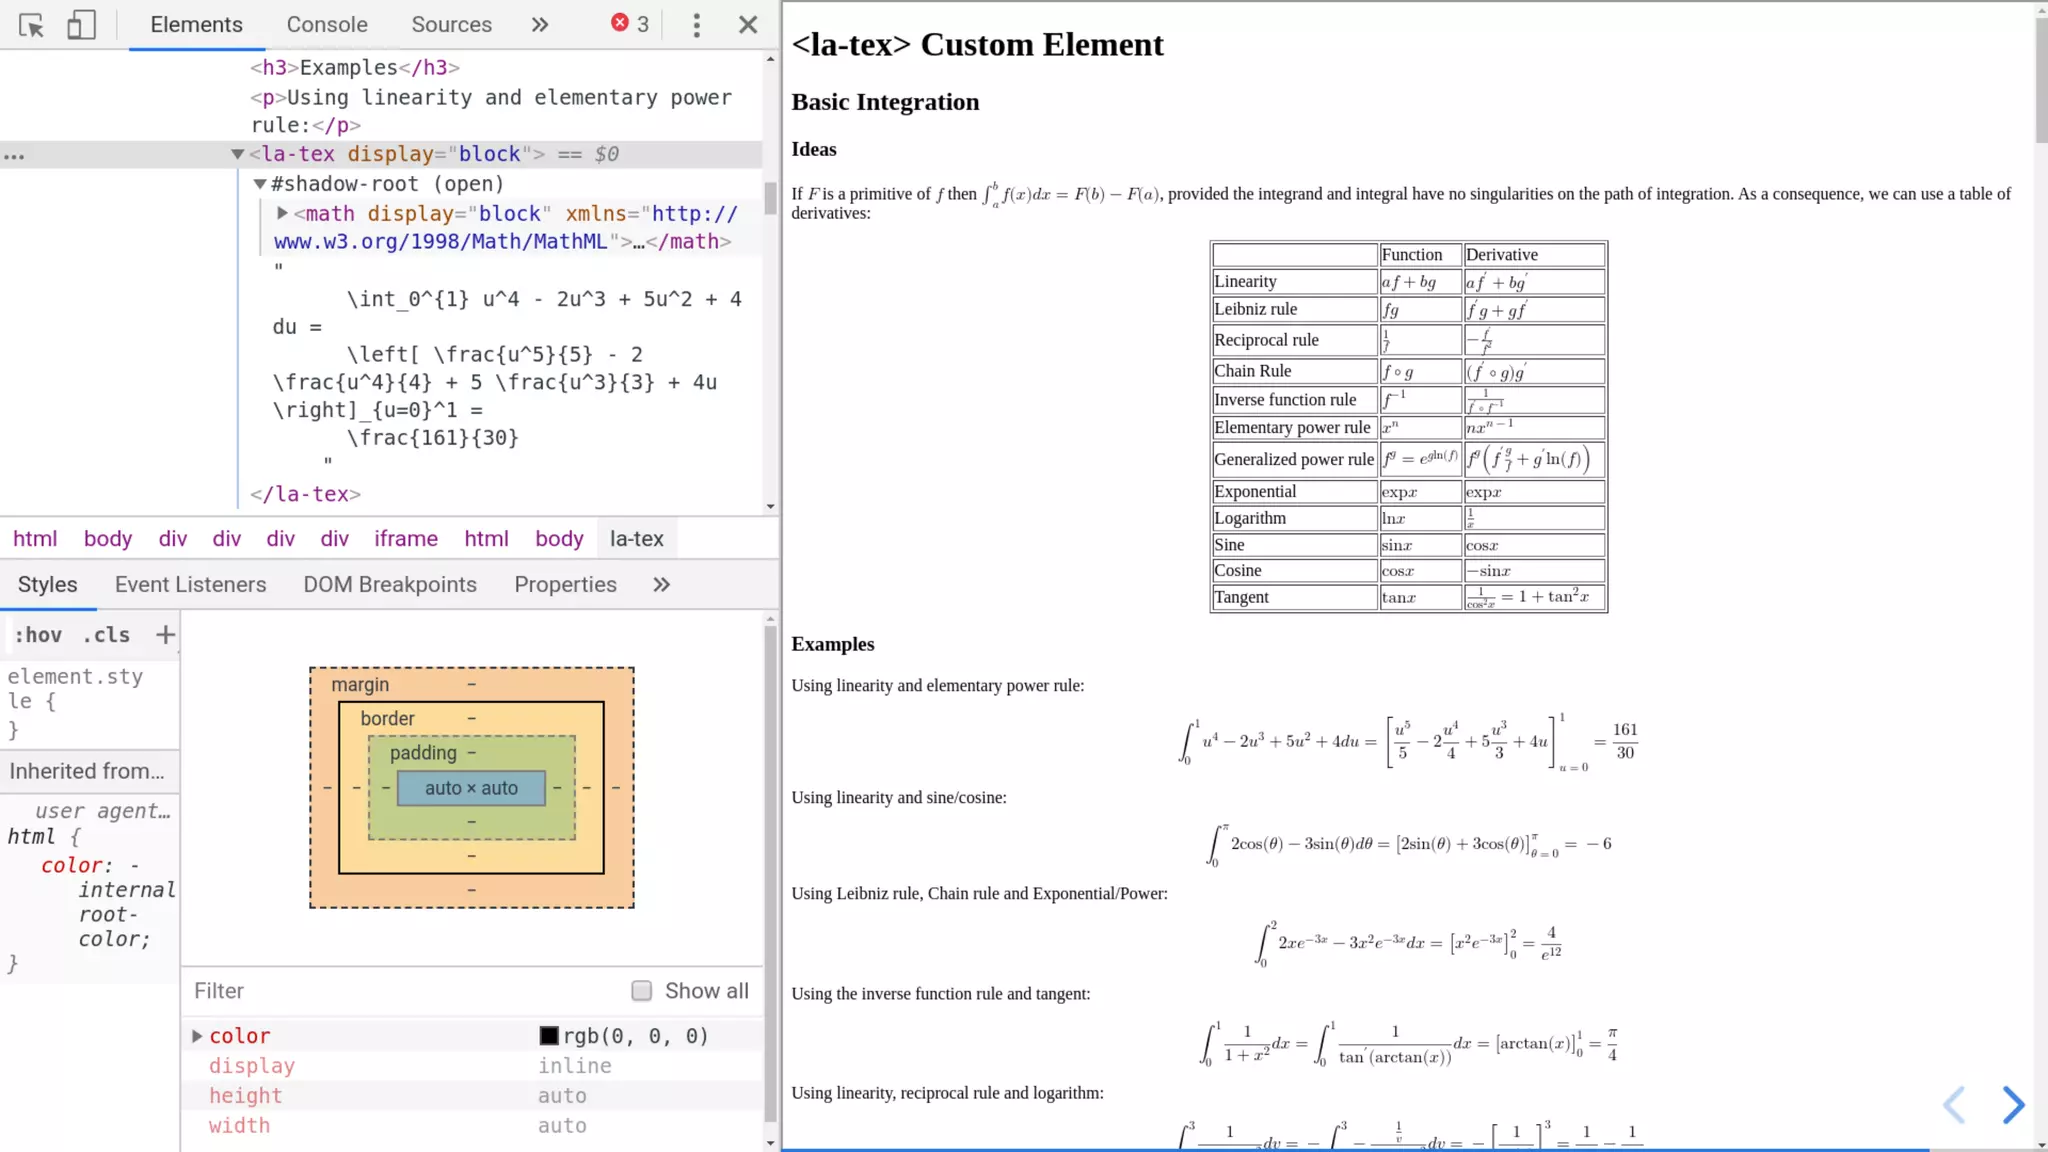Focus the computed styles Filter field
2048x1152 pixels.
coord(400,991)
